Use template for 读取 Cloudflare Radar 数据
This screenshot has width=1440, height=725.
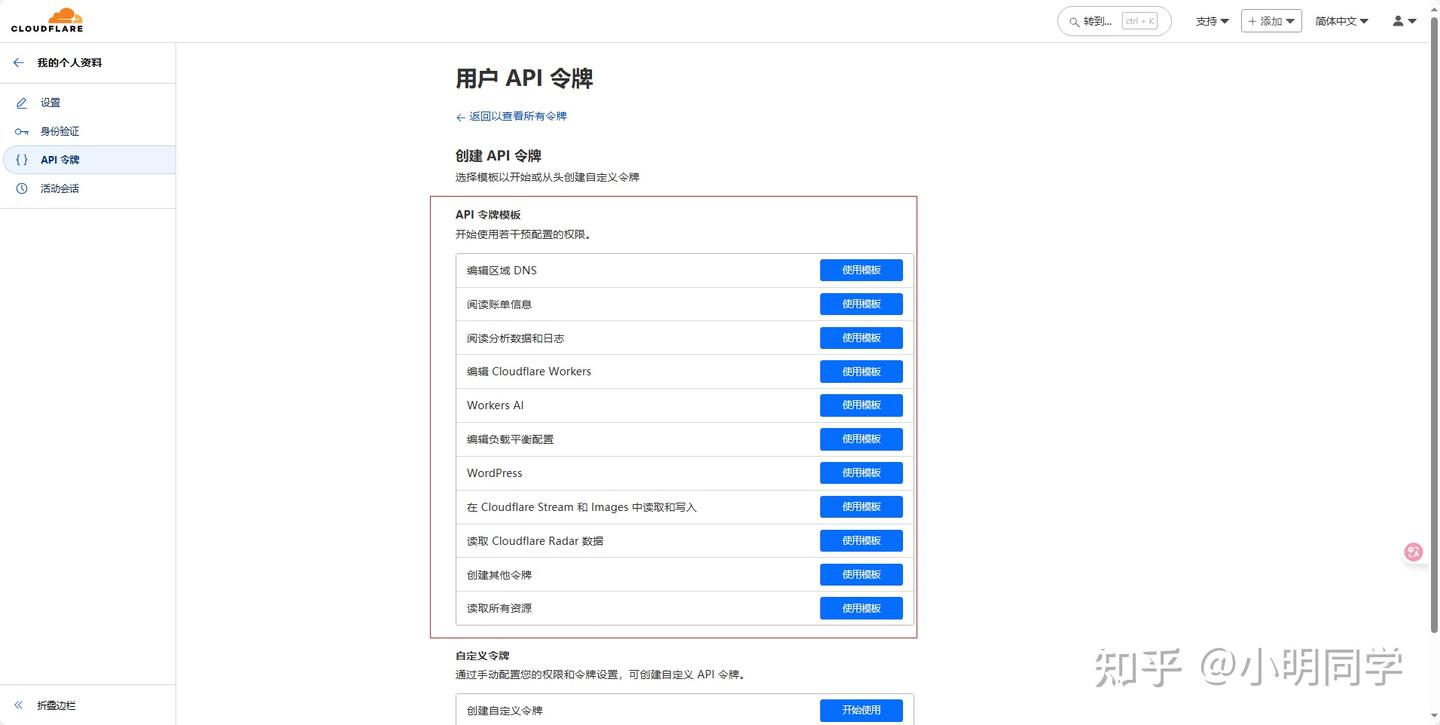tap(861, 541)
